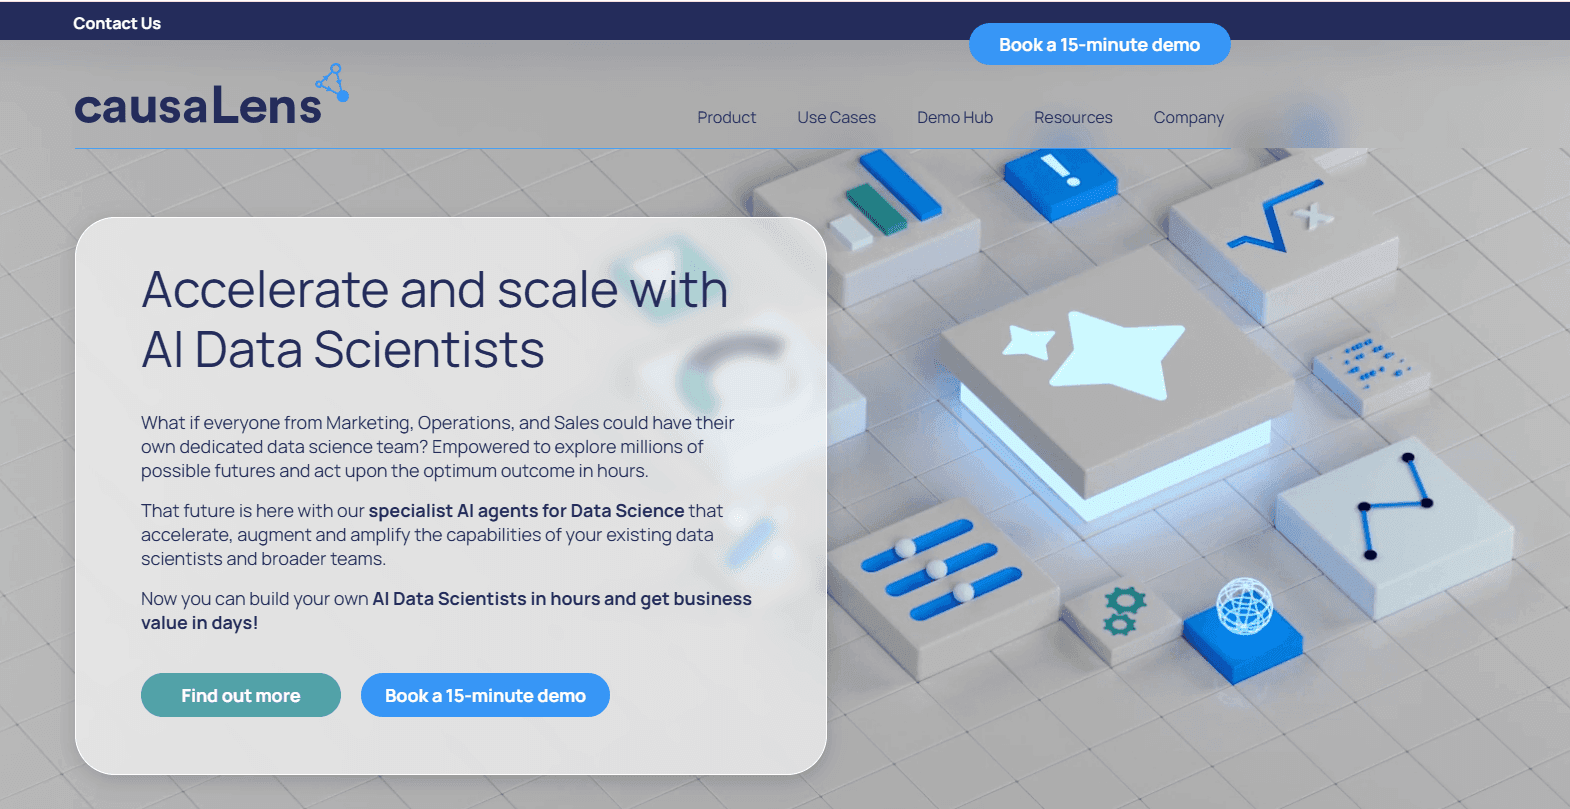Open the Resources menu

(x=1073, y=117)
